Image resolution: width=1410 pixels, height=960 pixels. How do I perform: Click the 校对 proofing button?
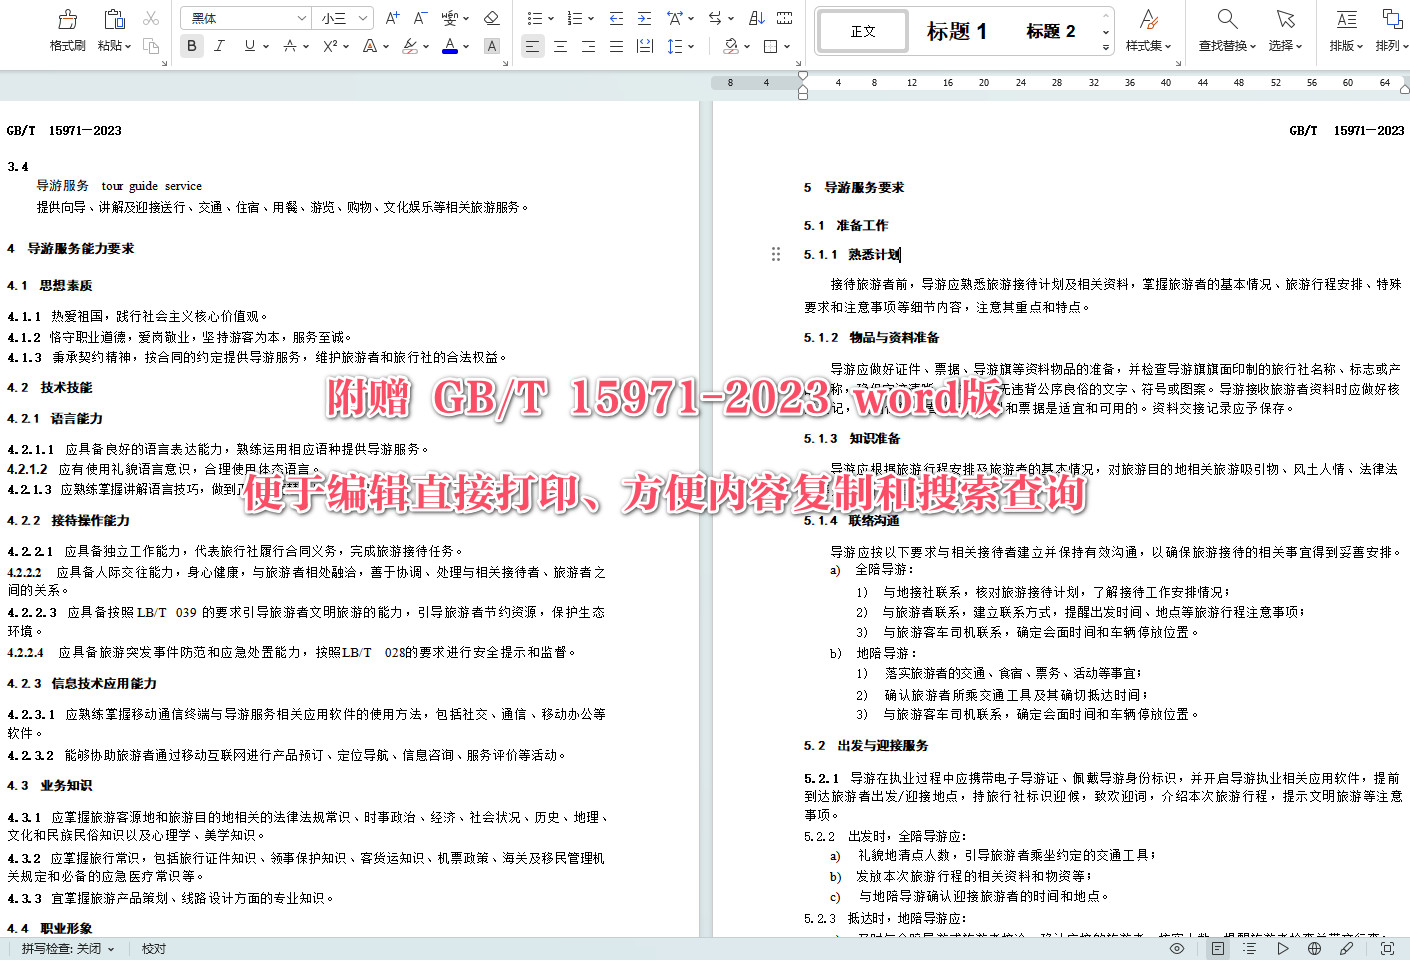pos(152,948)
